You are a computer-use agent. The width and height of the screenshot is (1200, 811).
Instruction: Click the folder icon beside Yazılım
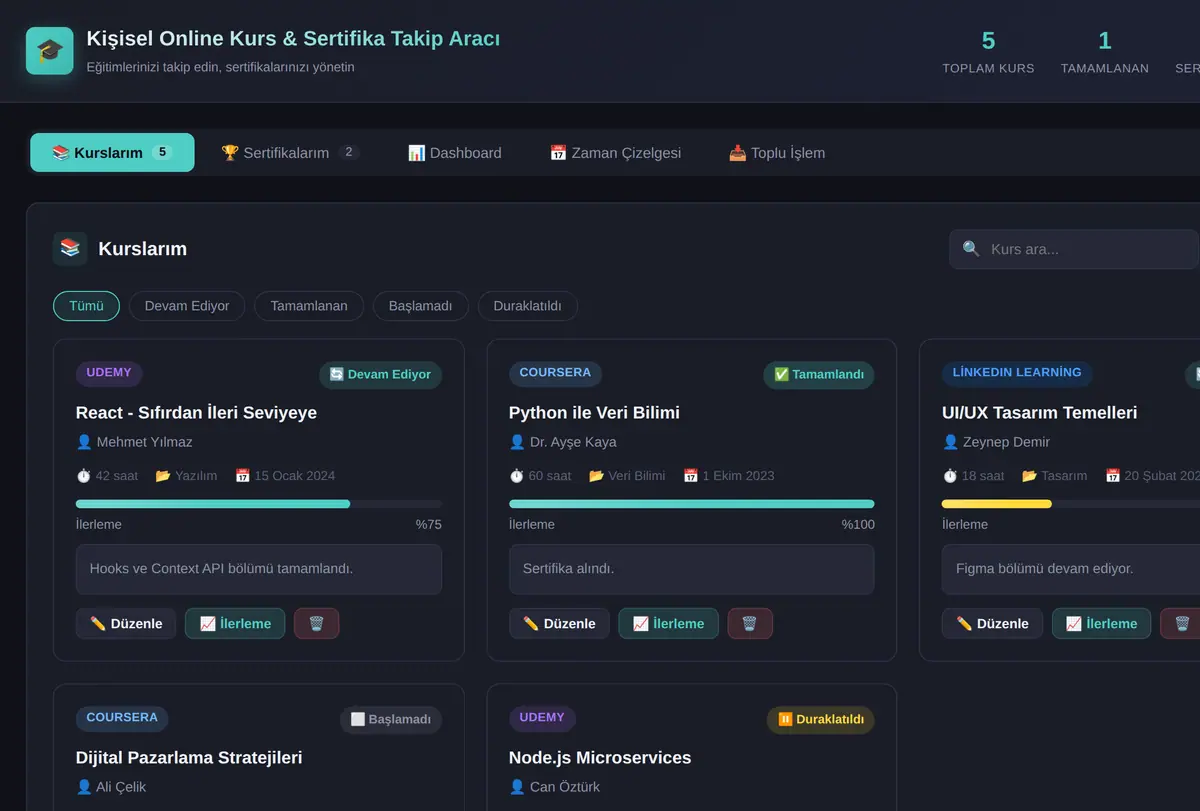click(x=163, y=476)
